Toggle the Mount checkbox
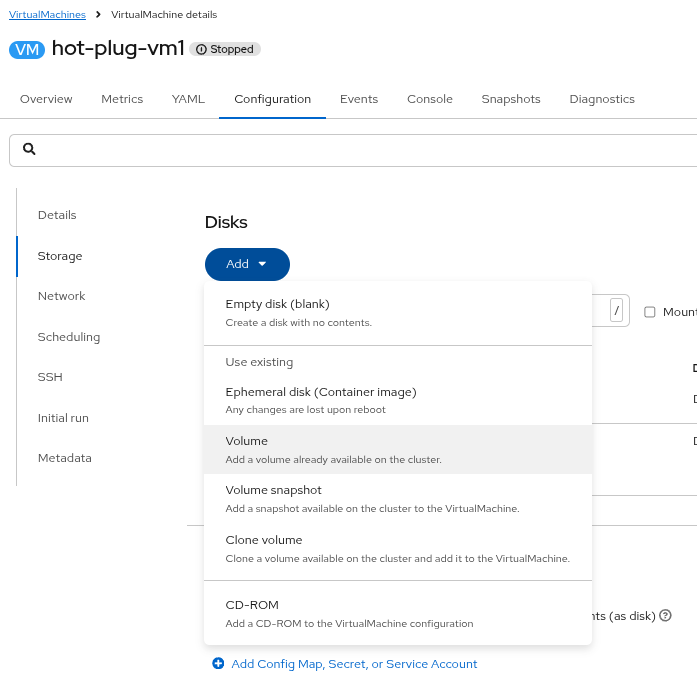The height and width of the screenshot is (698, 697). [x=650, y=312]
